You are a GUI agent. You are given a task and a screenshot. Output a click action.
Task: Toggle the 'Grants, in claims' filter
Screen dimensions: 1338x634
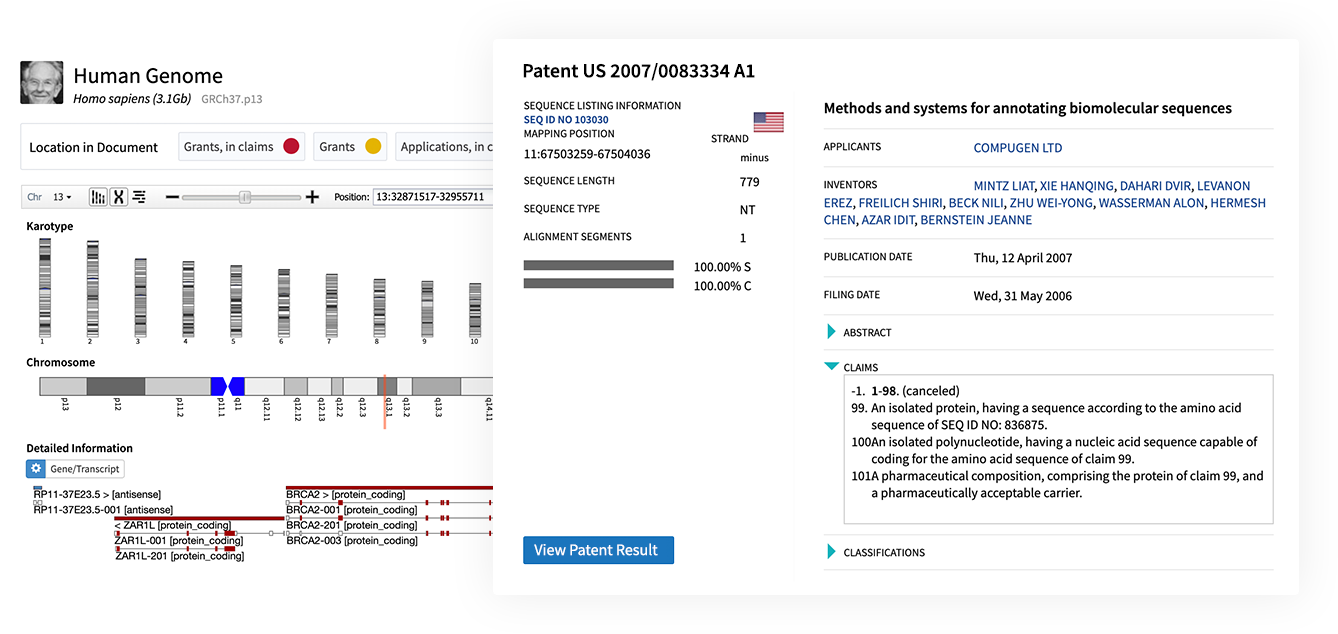(x=241, y=147)
